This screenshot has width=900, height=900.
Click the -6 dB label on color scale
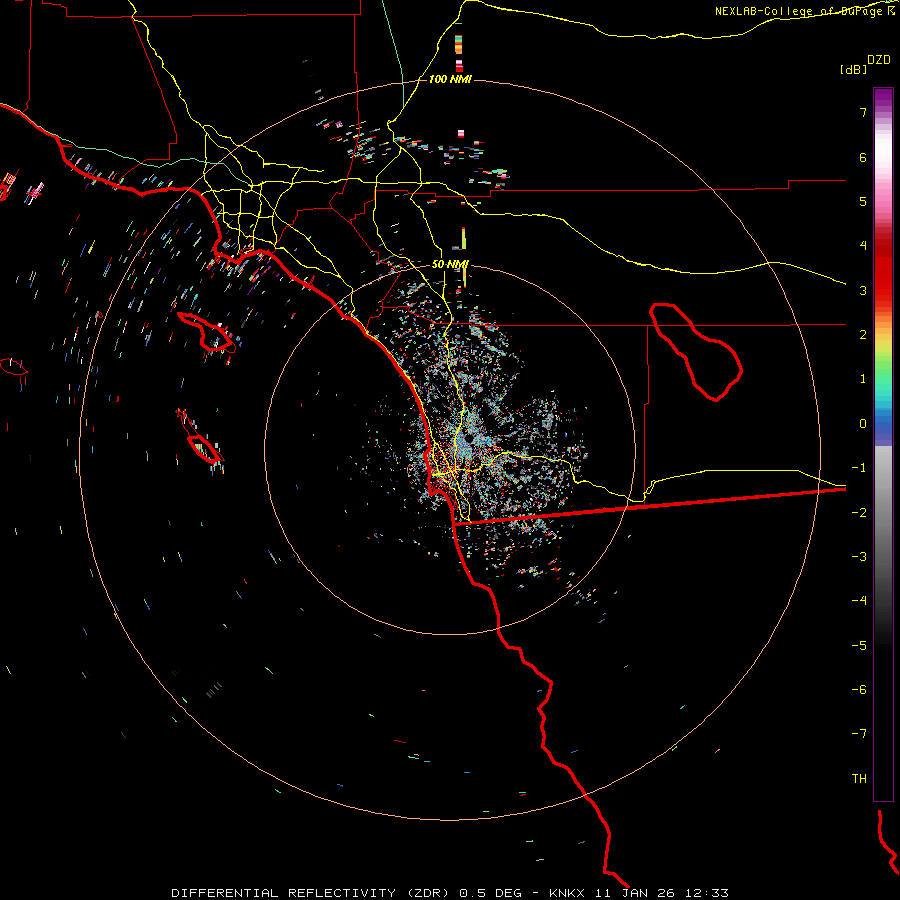click(x=859, y=690)
